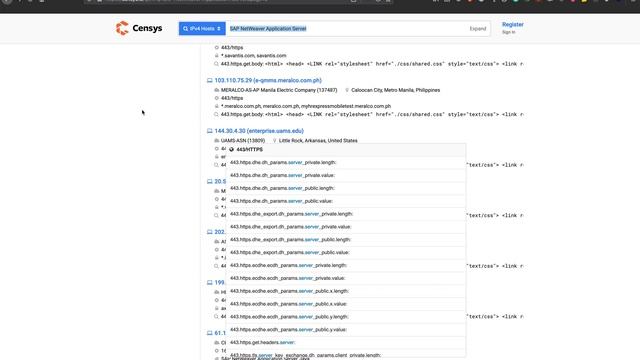
Task: Click the location pin beside Caloocan City
Action: [347, 90]
